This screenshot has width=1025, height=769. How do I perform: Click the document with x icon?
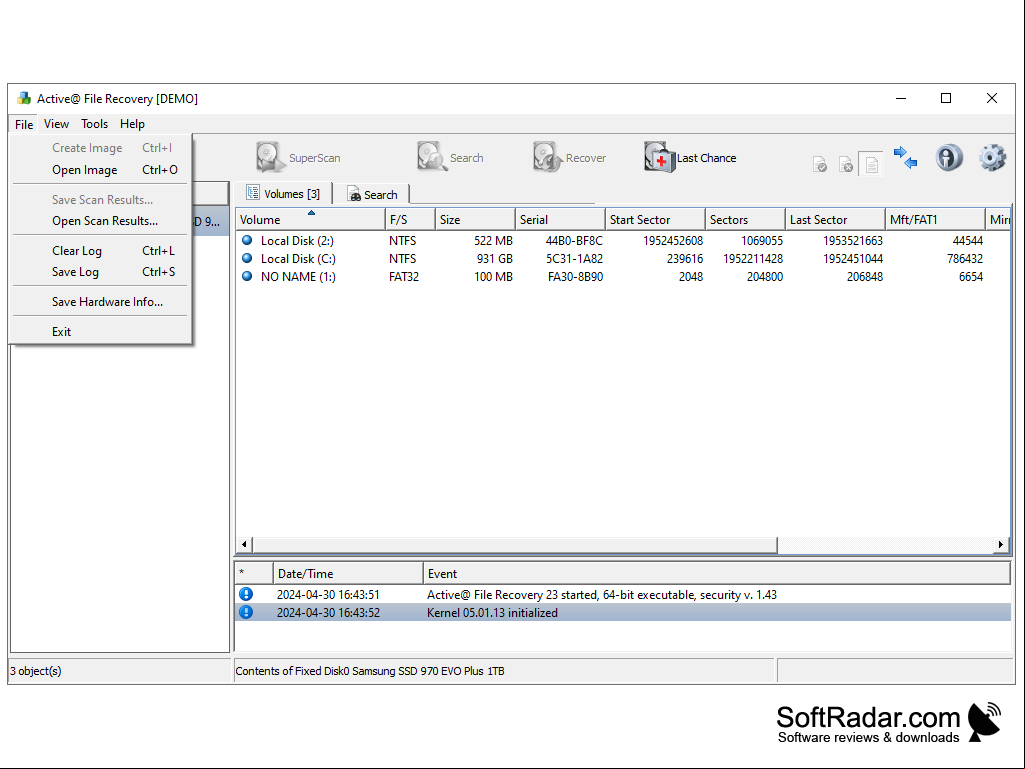click(846, 165)
